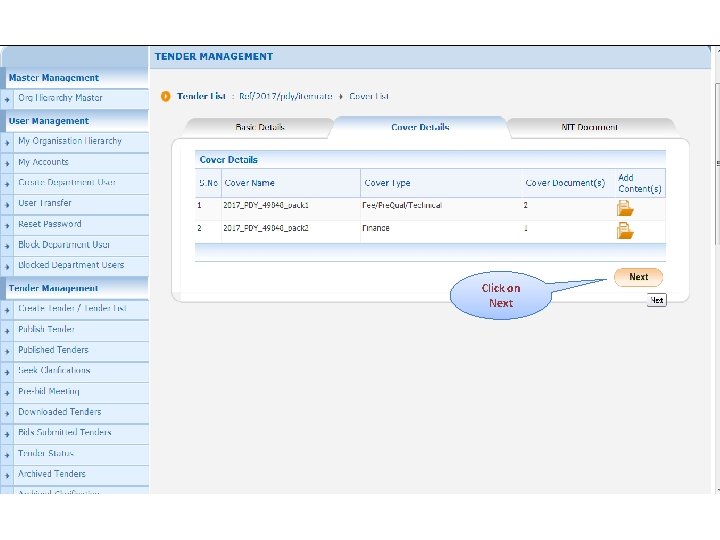This screenshot has width=720, height=540.
Task: Click the Cover Name column header
Action: pyautogui.click(x=249, y=183)
